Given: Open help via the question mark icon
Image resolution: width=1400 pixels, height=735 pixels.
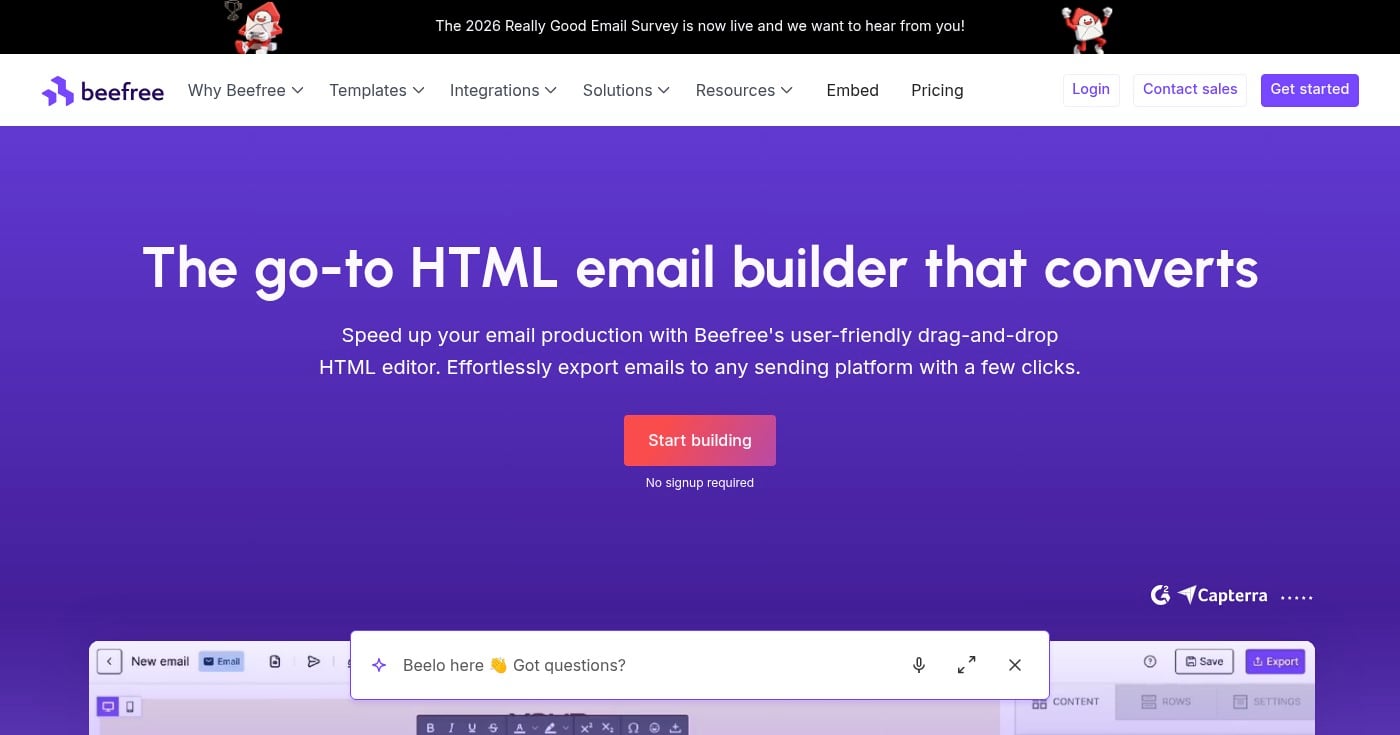Looking at the screenshot, I should (x=1150, y=662).
